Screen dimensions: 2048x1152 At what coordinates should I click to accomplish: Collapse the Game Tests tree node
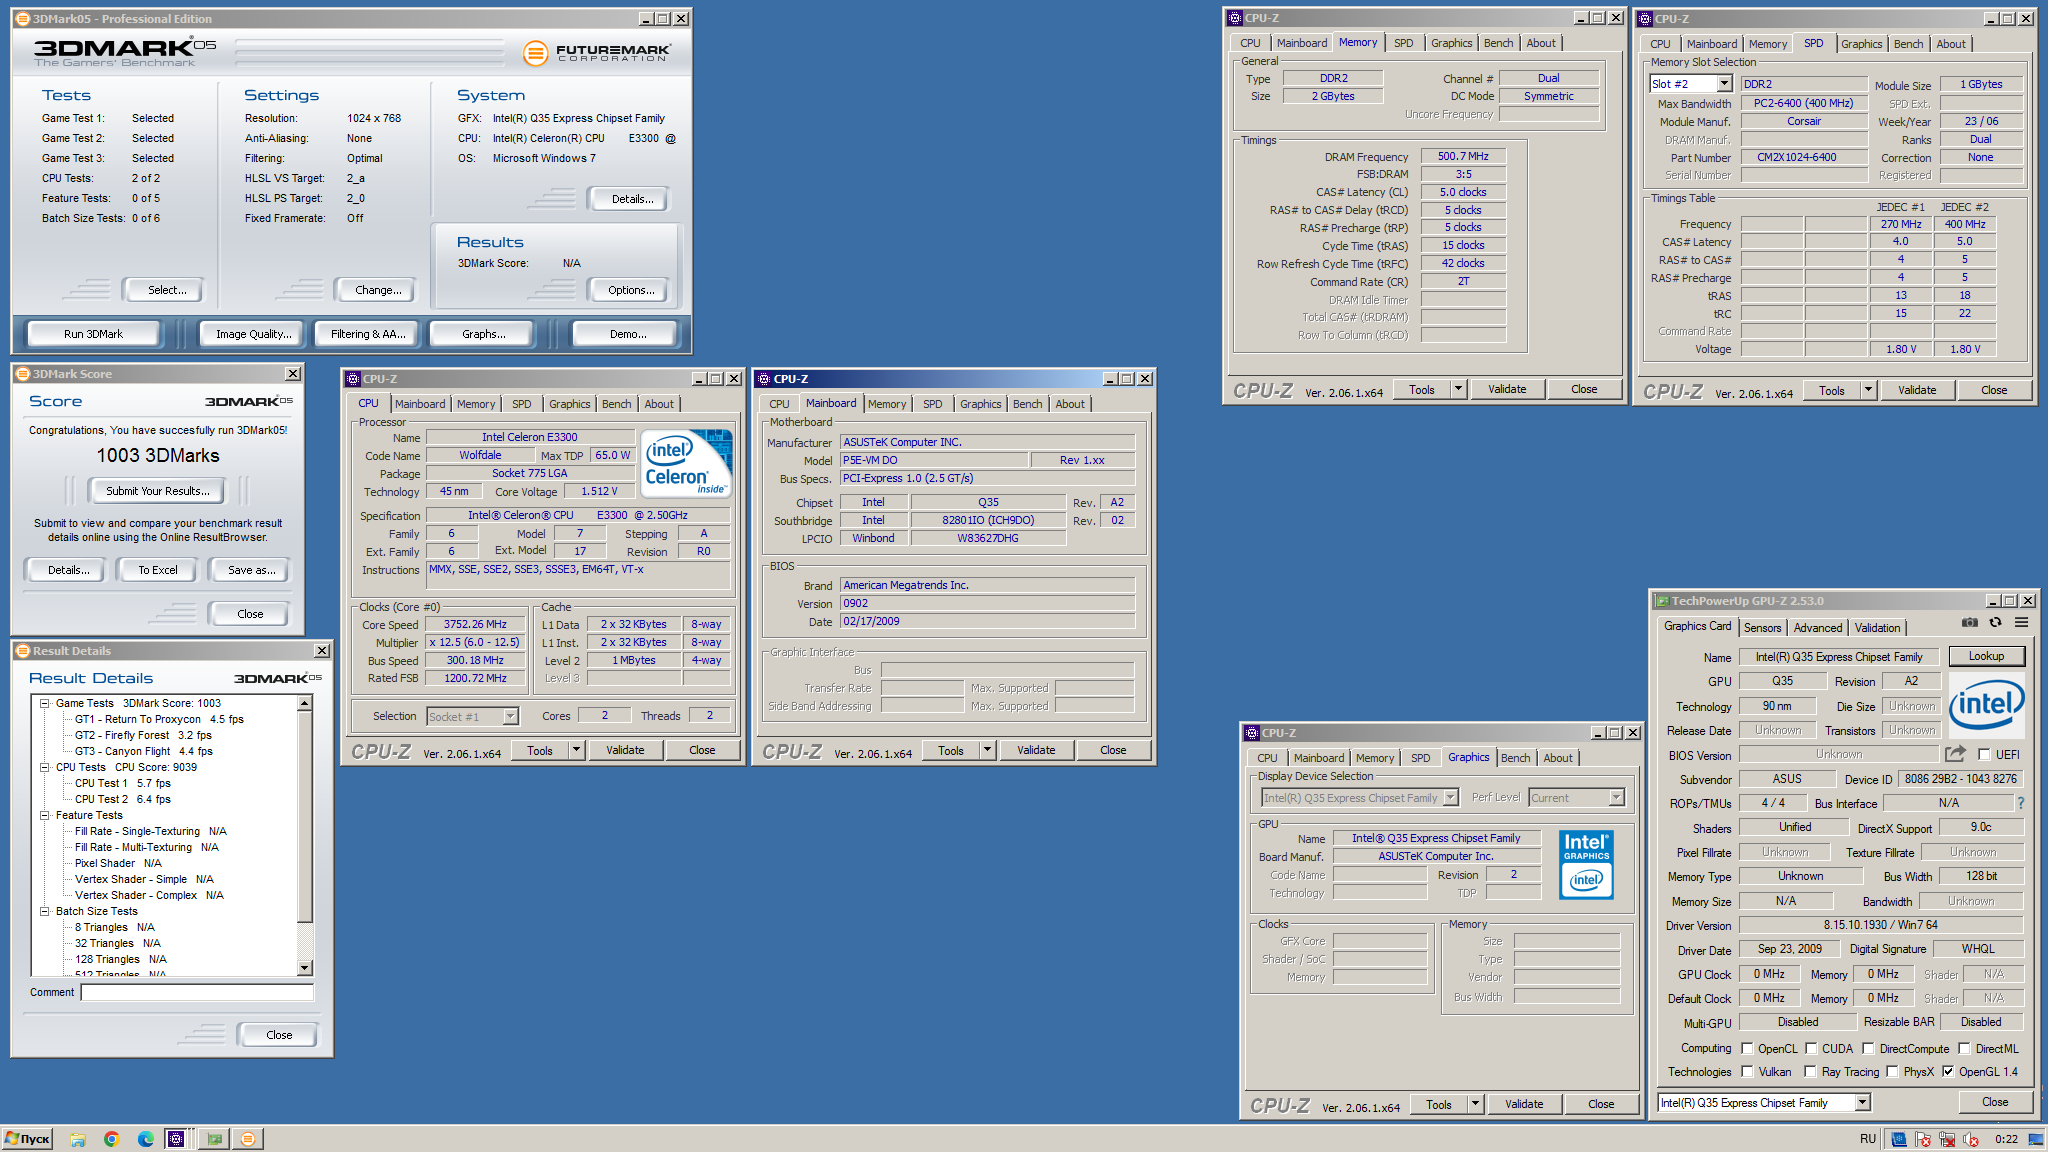click(x=44, y=703)
